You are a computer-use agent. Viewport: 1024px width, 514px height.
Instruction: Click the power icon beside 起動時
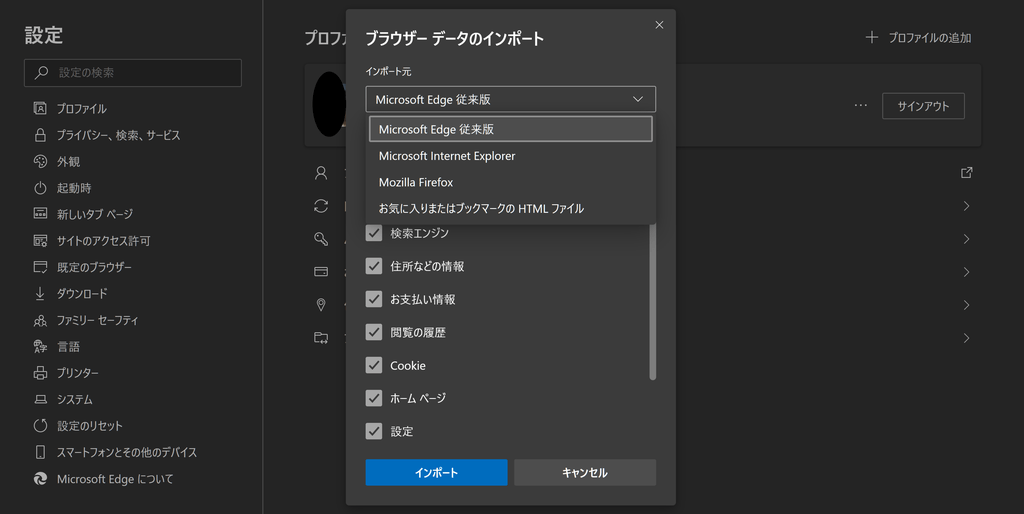click(x=40, y=188)
